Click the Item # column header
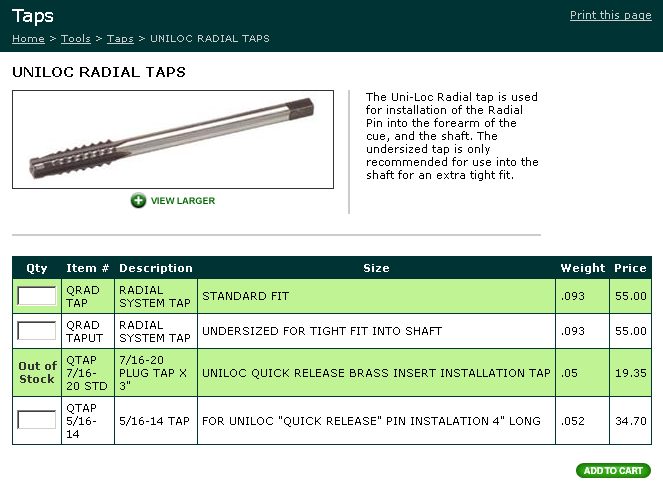 pos(88,268)
